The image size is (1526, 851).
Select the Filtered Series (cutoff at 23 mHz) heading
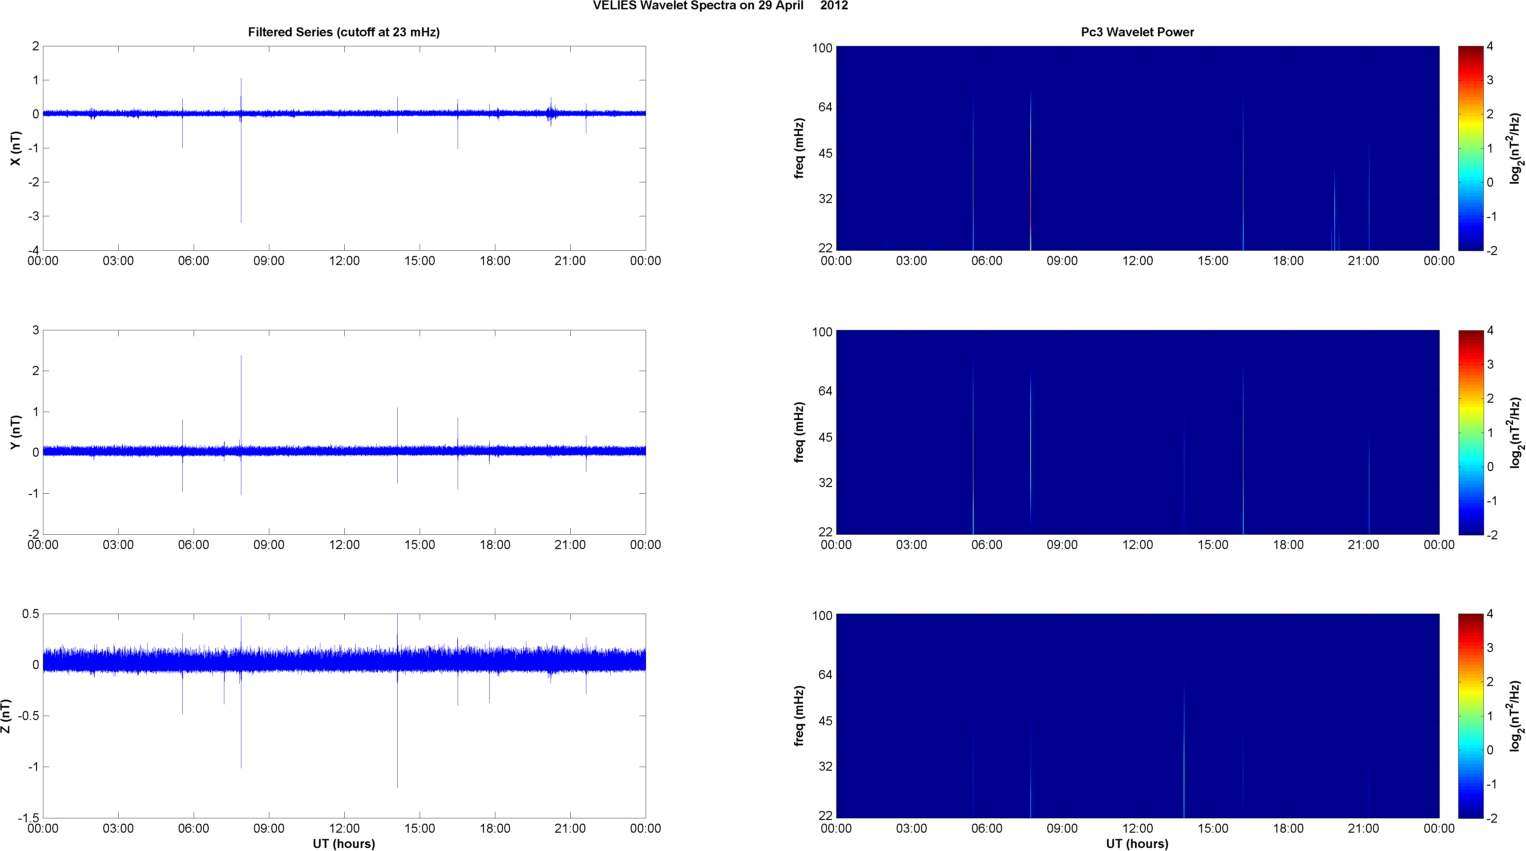344,32
